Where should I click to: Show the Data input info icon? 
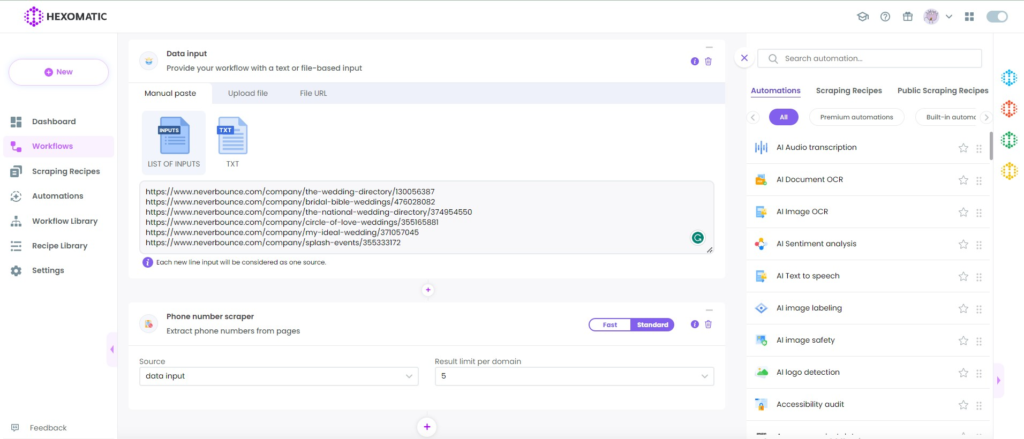(694, 61)
